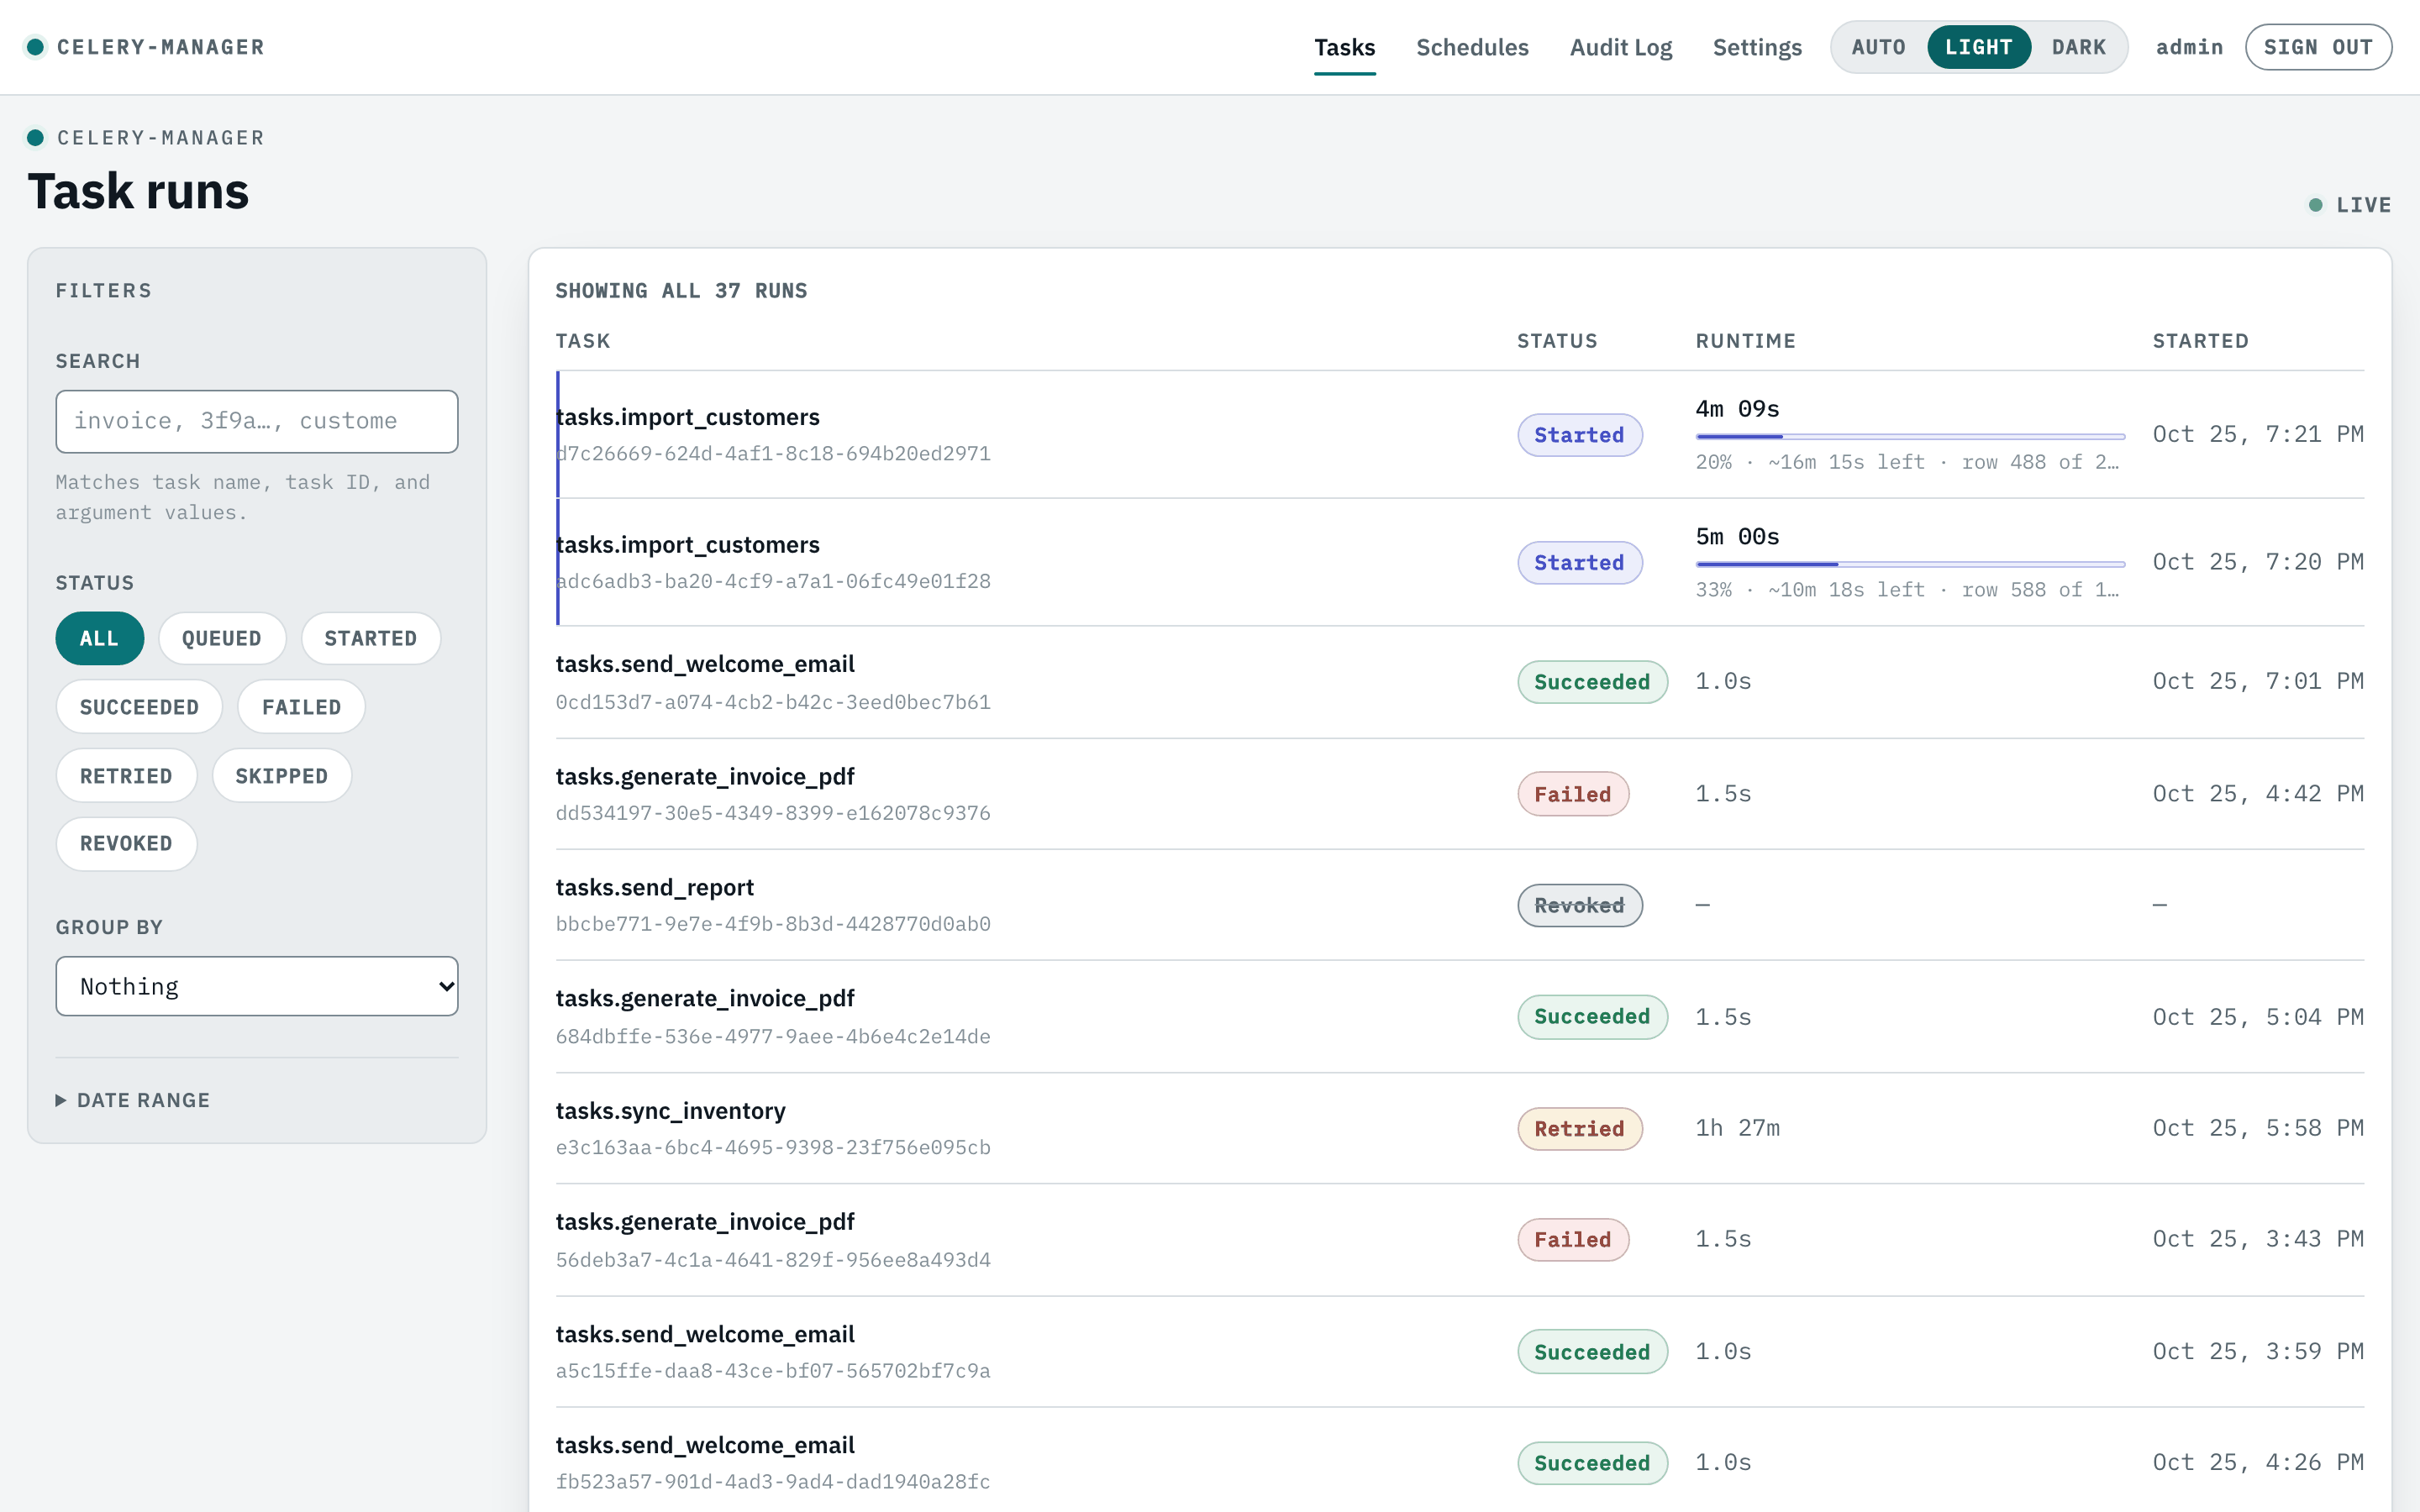Screen dimensions: 2420x1512
Task: Open the tasks.send_report run
Action: (x=1460, y=905)
